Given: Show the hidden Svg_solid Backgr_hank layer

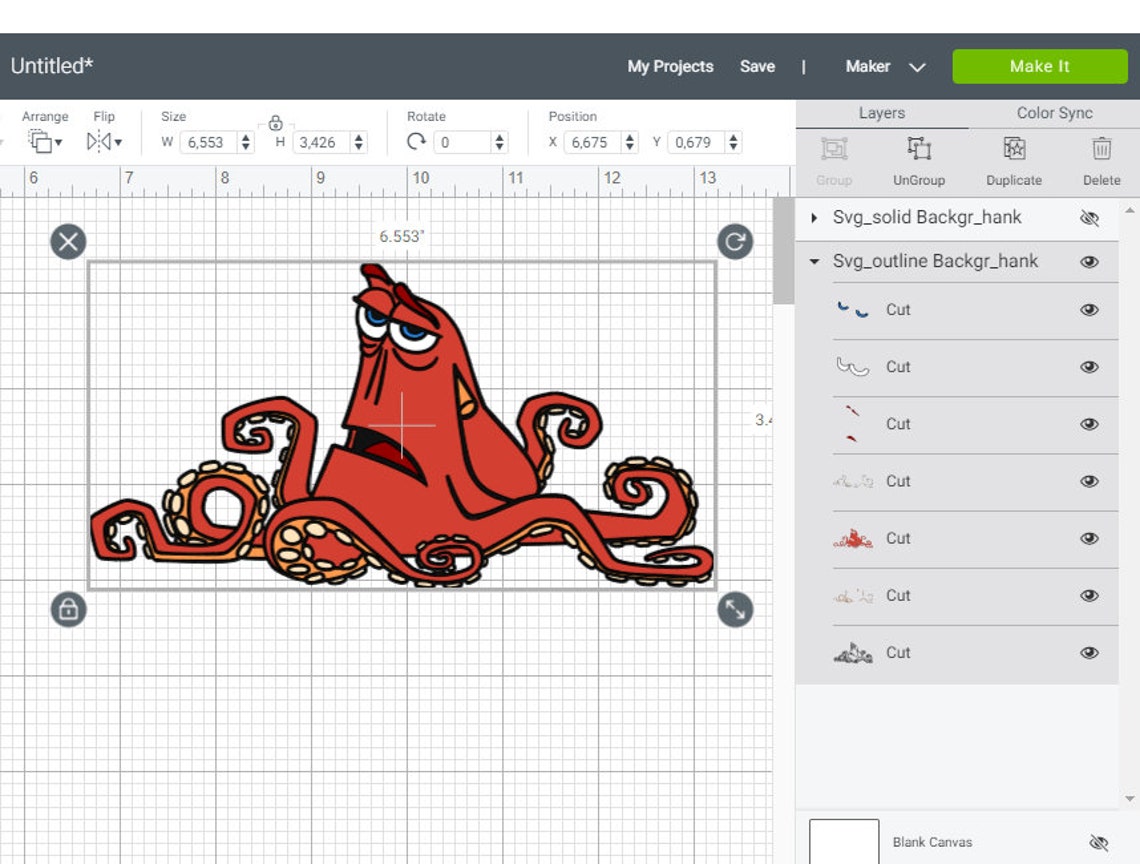Looking at the screenshot, I should 1089,217.
